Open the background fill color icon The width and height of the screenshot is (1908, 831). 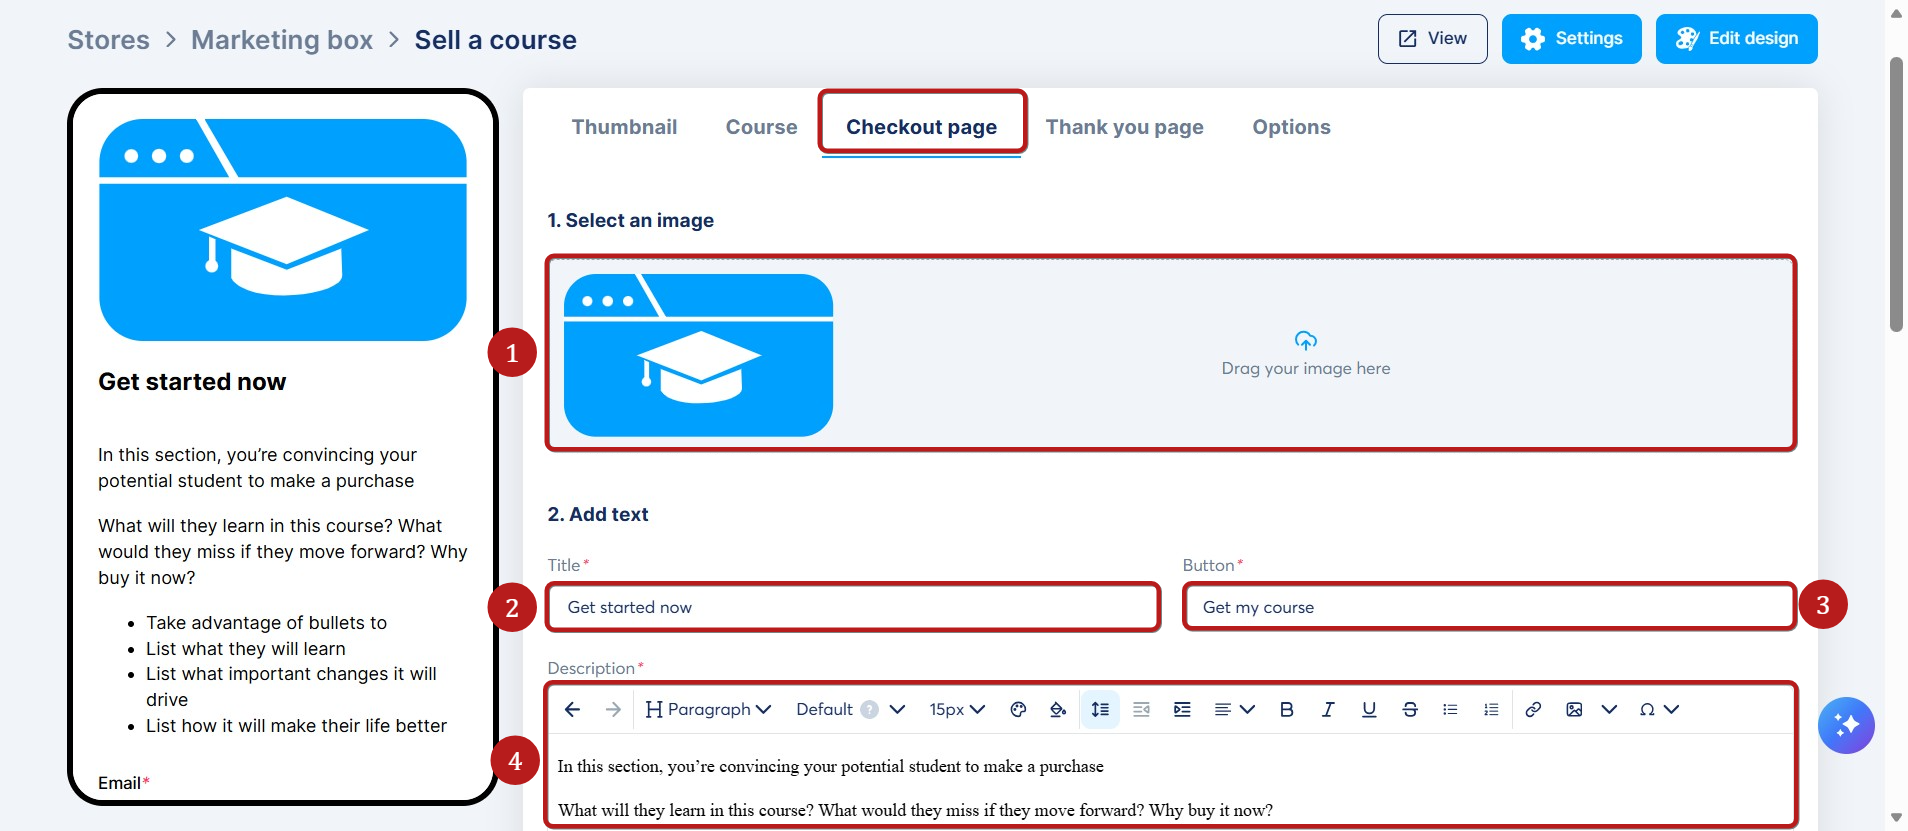(x=1058, y=709)
